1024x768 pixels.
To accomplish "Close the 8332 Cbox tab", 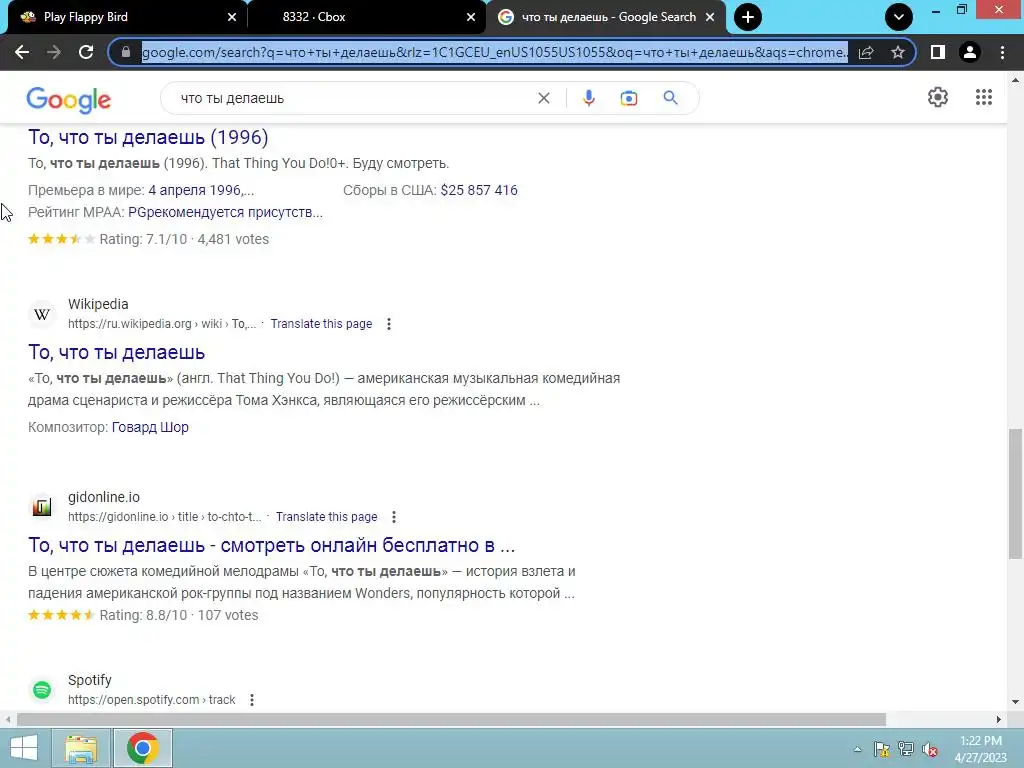I will 471,17.
